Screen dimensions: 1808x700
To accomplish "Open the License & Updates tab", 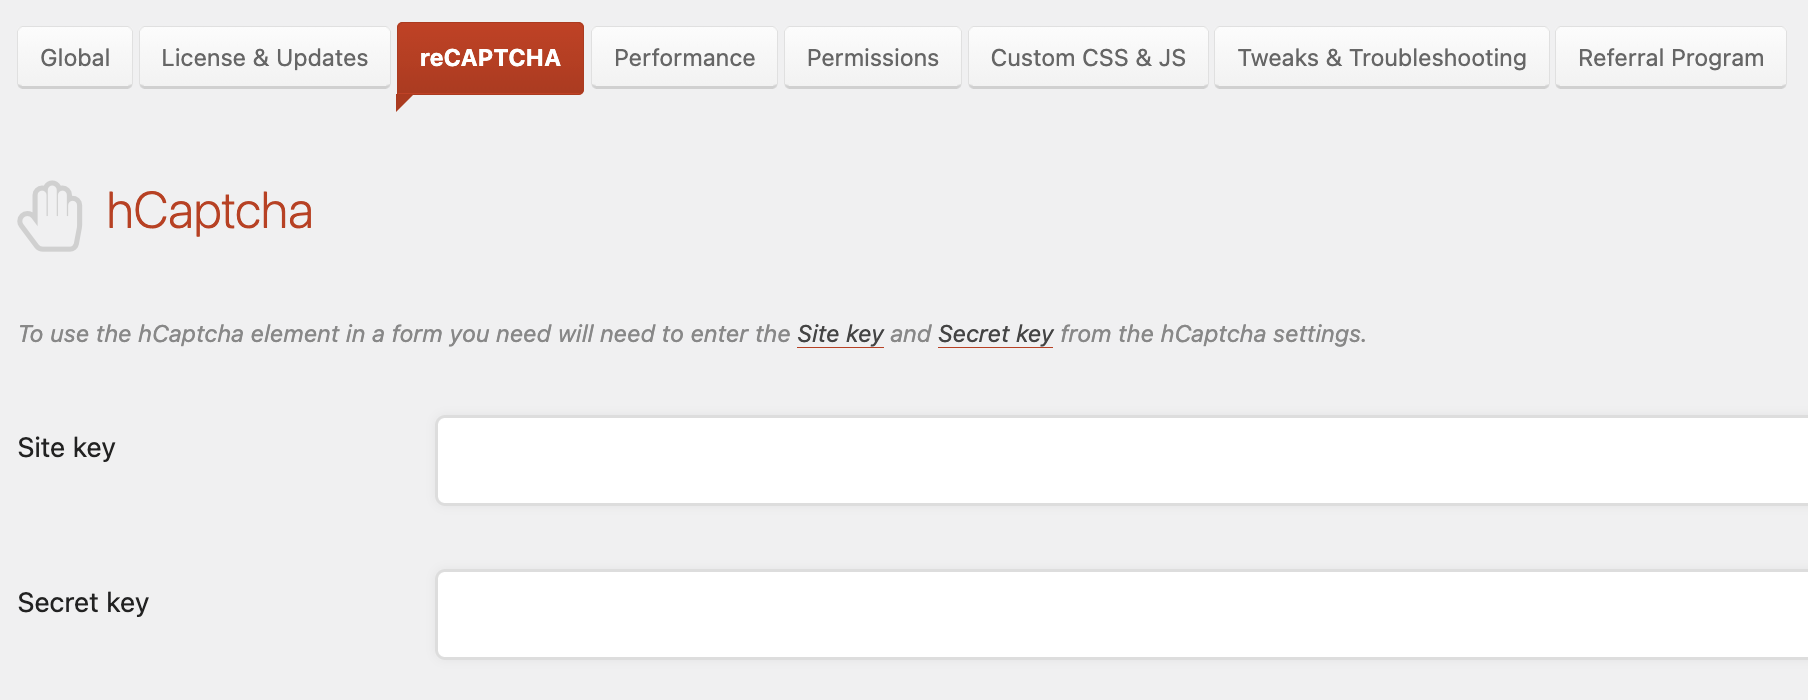I will (264, 57).
